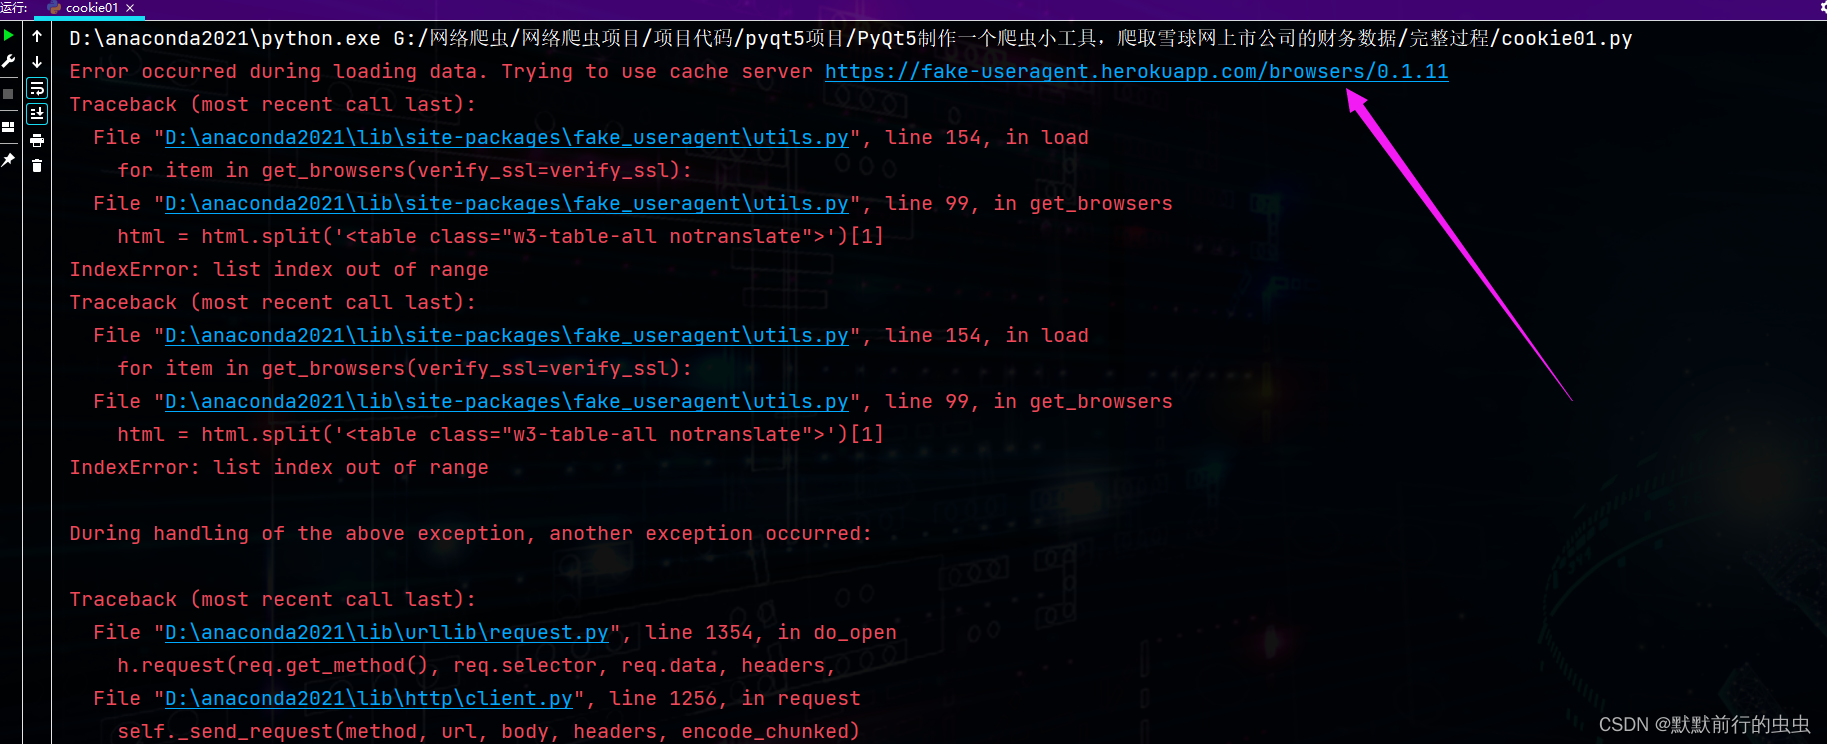Click the python.exe command line for cookie01.py
Screen dimensions: 1827x744
pos(850,38)
